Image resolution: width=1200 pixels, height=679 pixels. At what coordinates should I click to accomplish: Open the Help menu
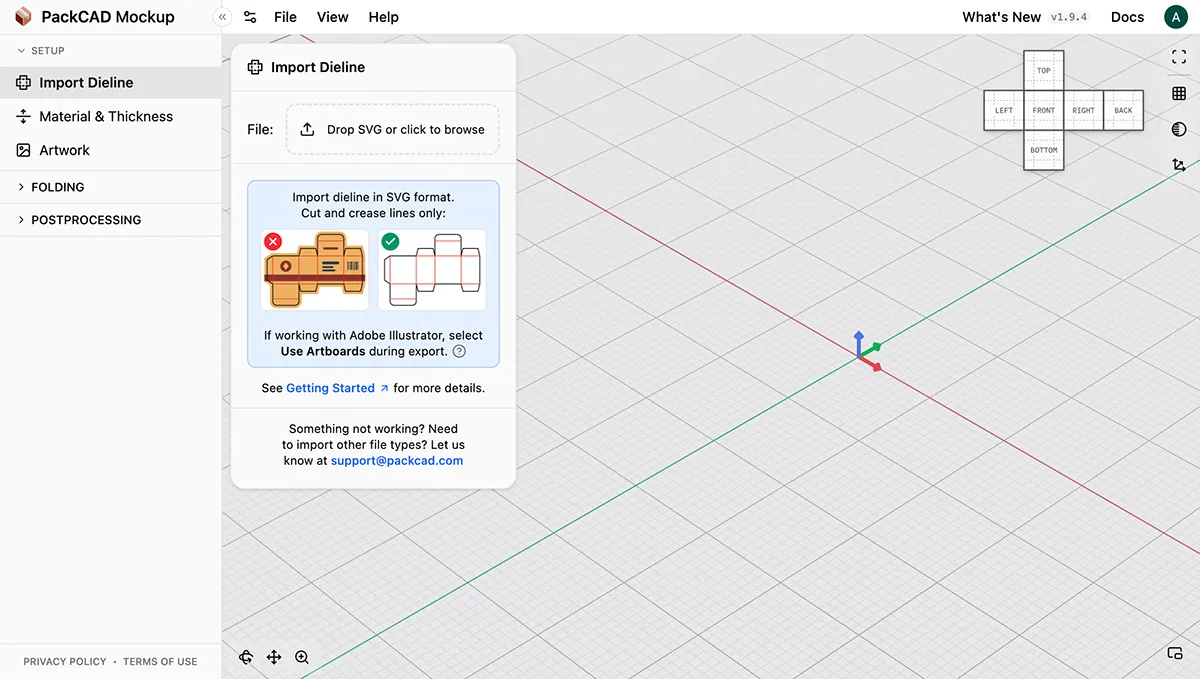coord(383,17)
